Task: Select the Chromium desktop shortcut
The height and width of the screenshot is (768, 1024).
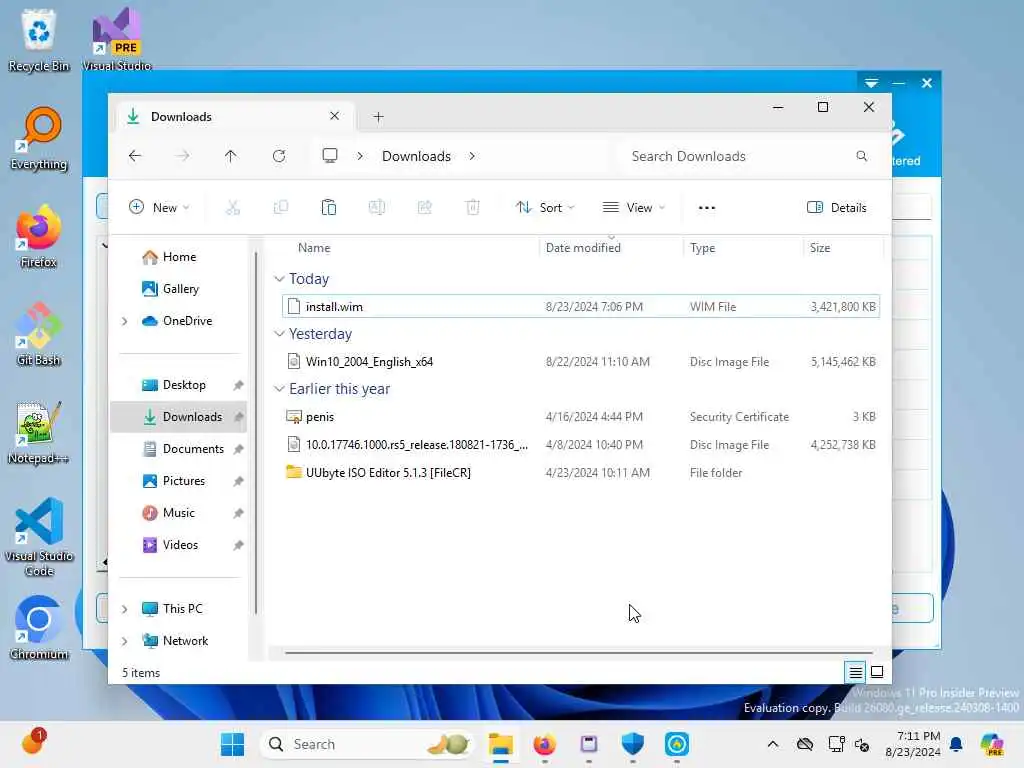Action: point(39,628)
